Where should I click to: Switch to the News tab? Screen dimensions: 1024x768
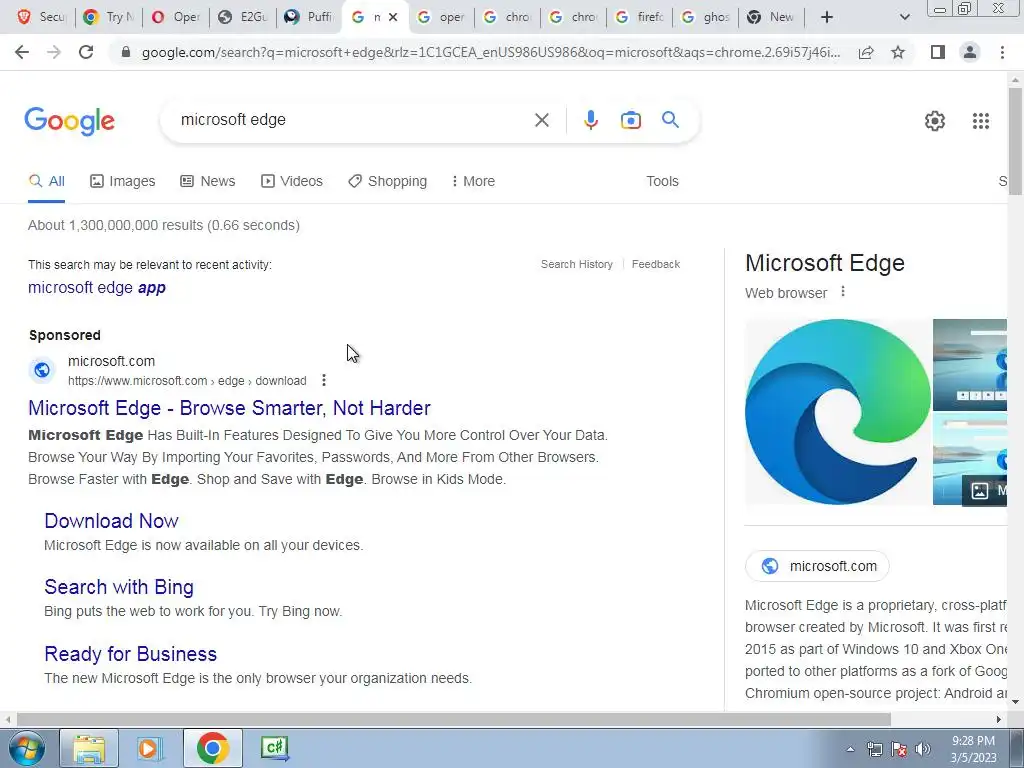tap(208, 181)
